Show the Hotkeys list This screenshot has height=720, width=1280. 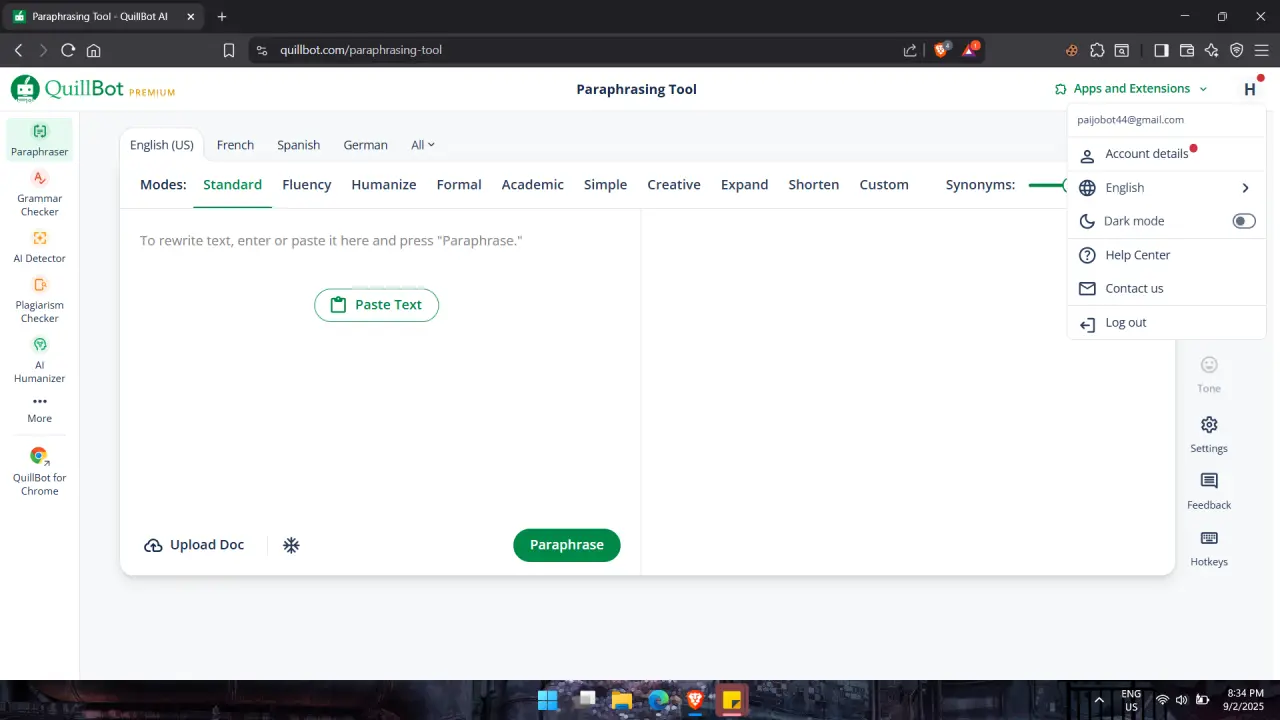1209,548
